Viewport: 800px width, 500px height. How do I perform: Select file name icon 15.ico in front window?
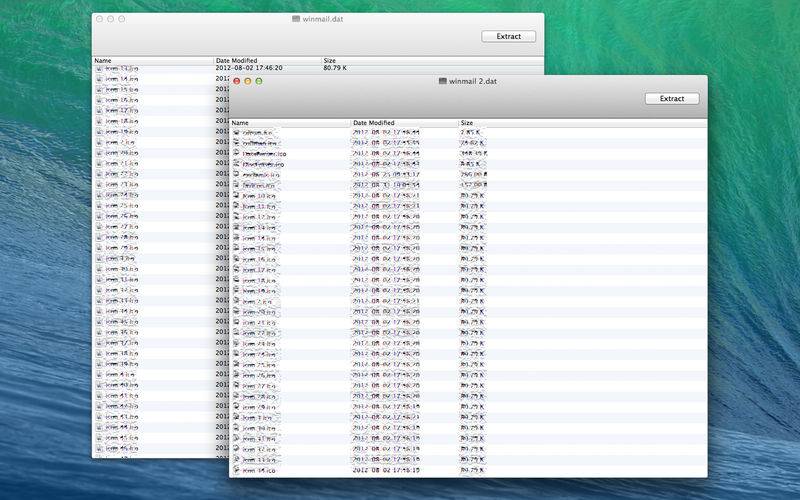tap(259, 248)
